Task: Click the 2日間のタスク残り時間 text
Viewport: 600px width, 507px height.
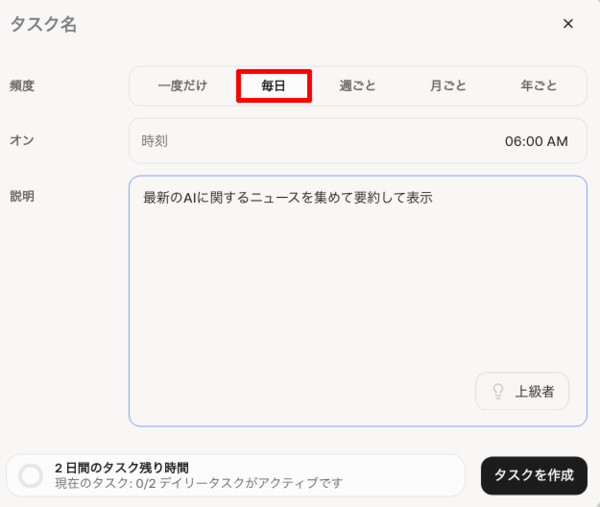Action: [x=122, y=468]
